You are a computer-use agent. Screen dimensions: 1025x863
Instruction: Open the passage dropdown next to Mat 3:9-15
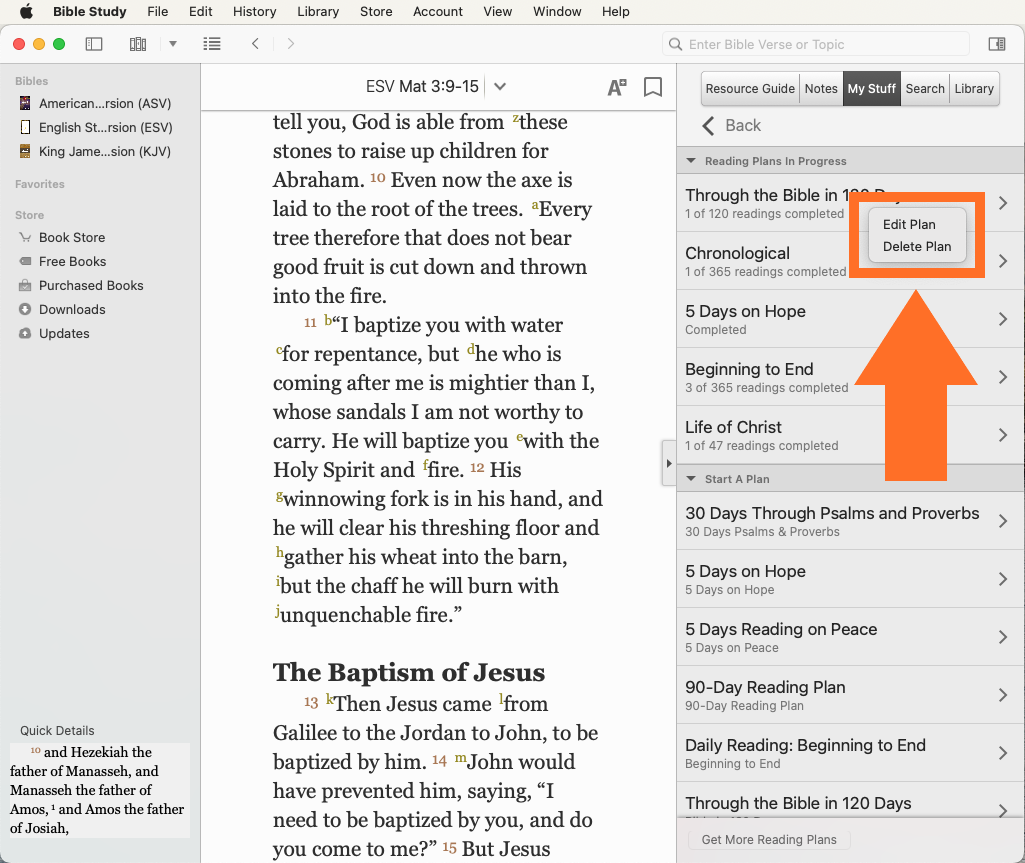[500, 87]
